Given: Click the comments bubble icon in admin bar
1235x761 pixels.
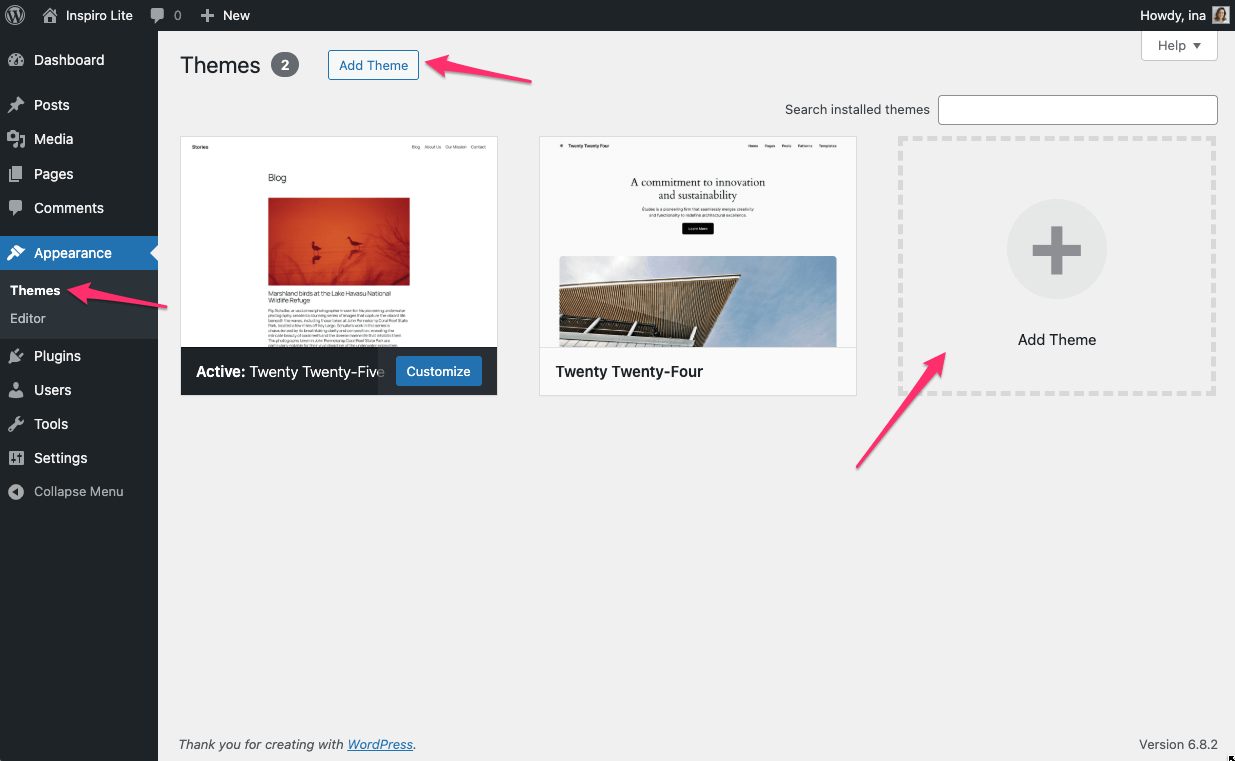Looking at the screenshot, I should click(x=157, y=15).
